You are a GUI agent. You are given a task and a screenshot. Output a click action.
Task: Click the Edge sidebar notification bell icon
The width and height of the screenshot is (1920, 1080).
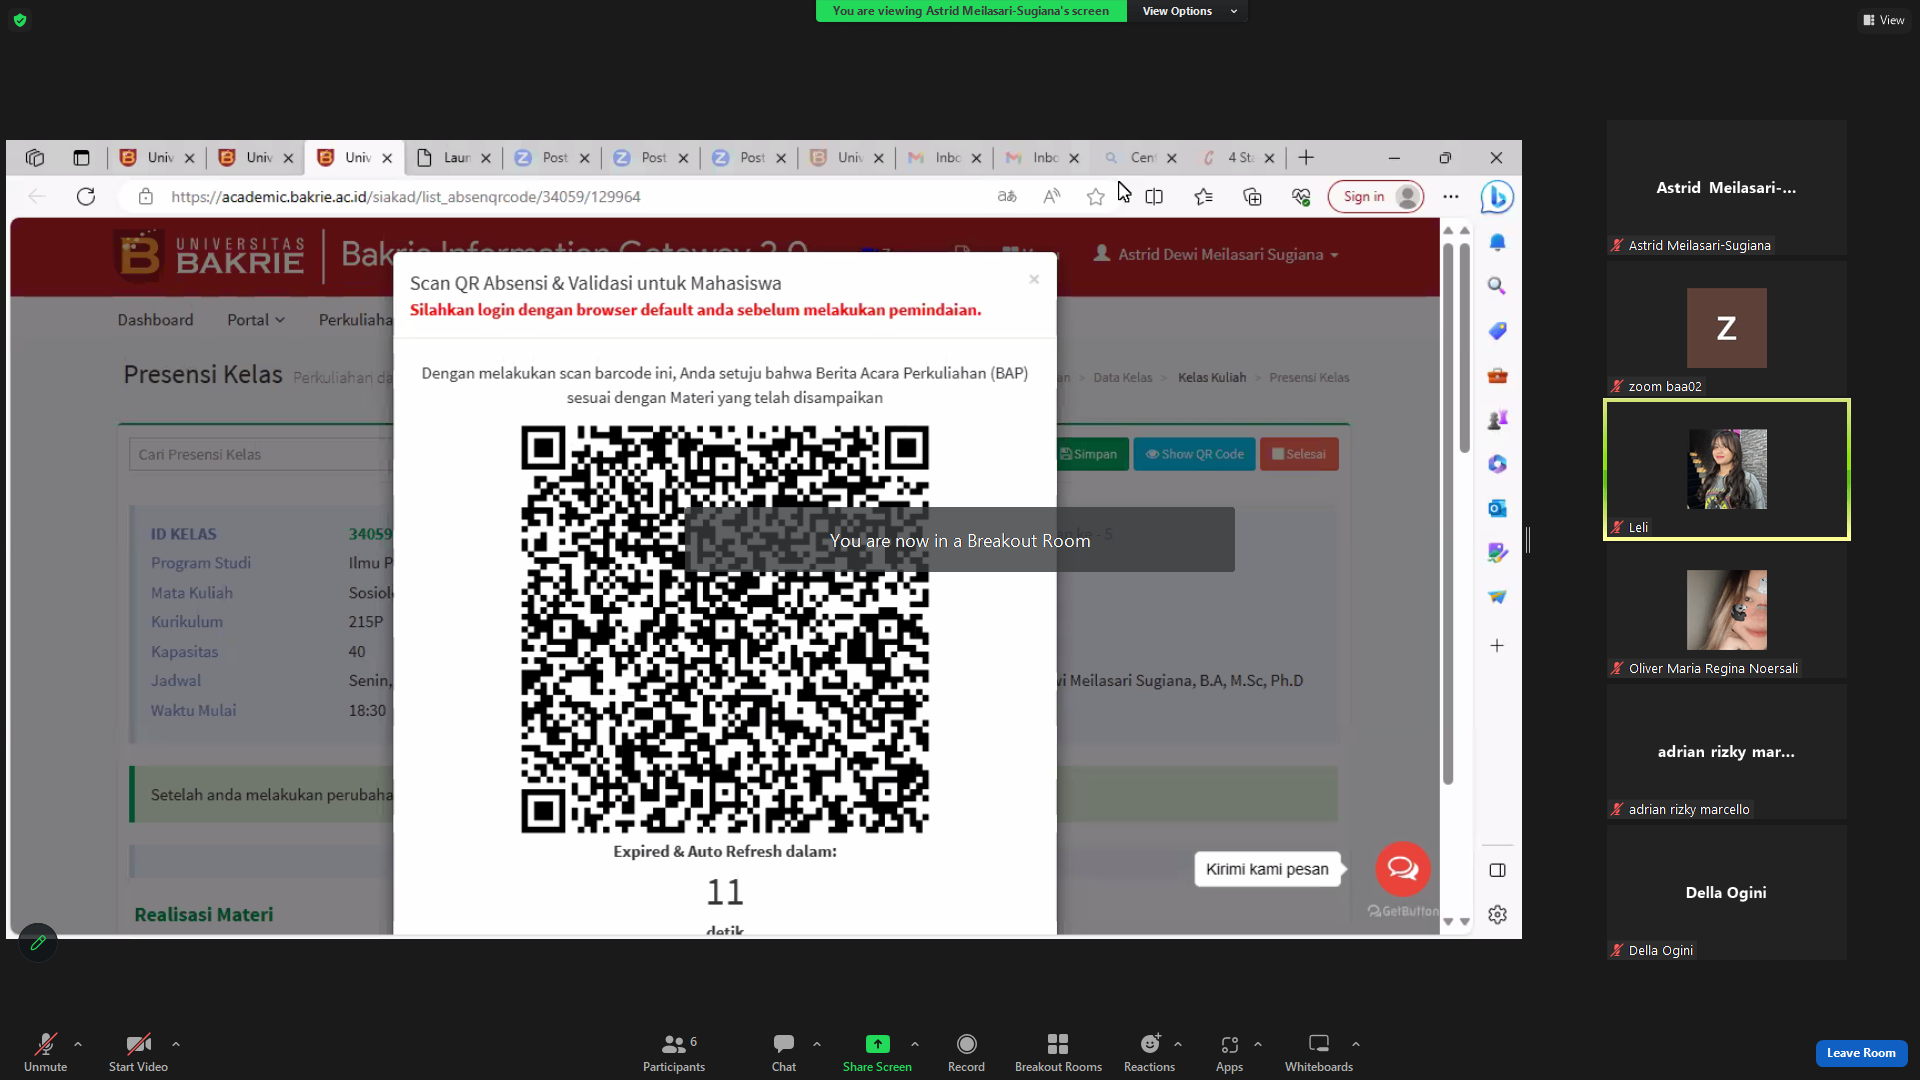tap(1497, 242)
